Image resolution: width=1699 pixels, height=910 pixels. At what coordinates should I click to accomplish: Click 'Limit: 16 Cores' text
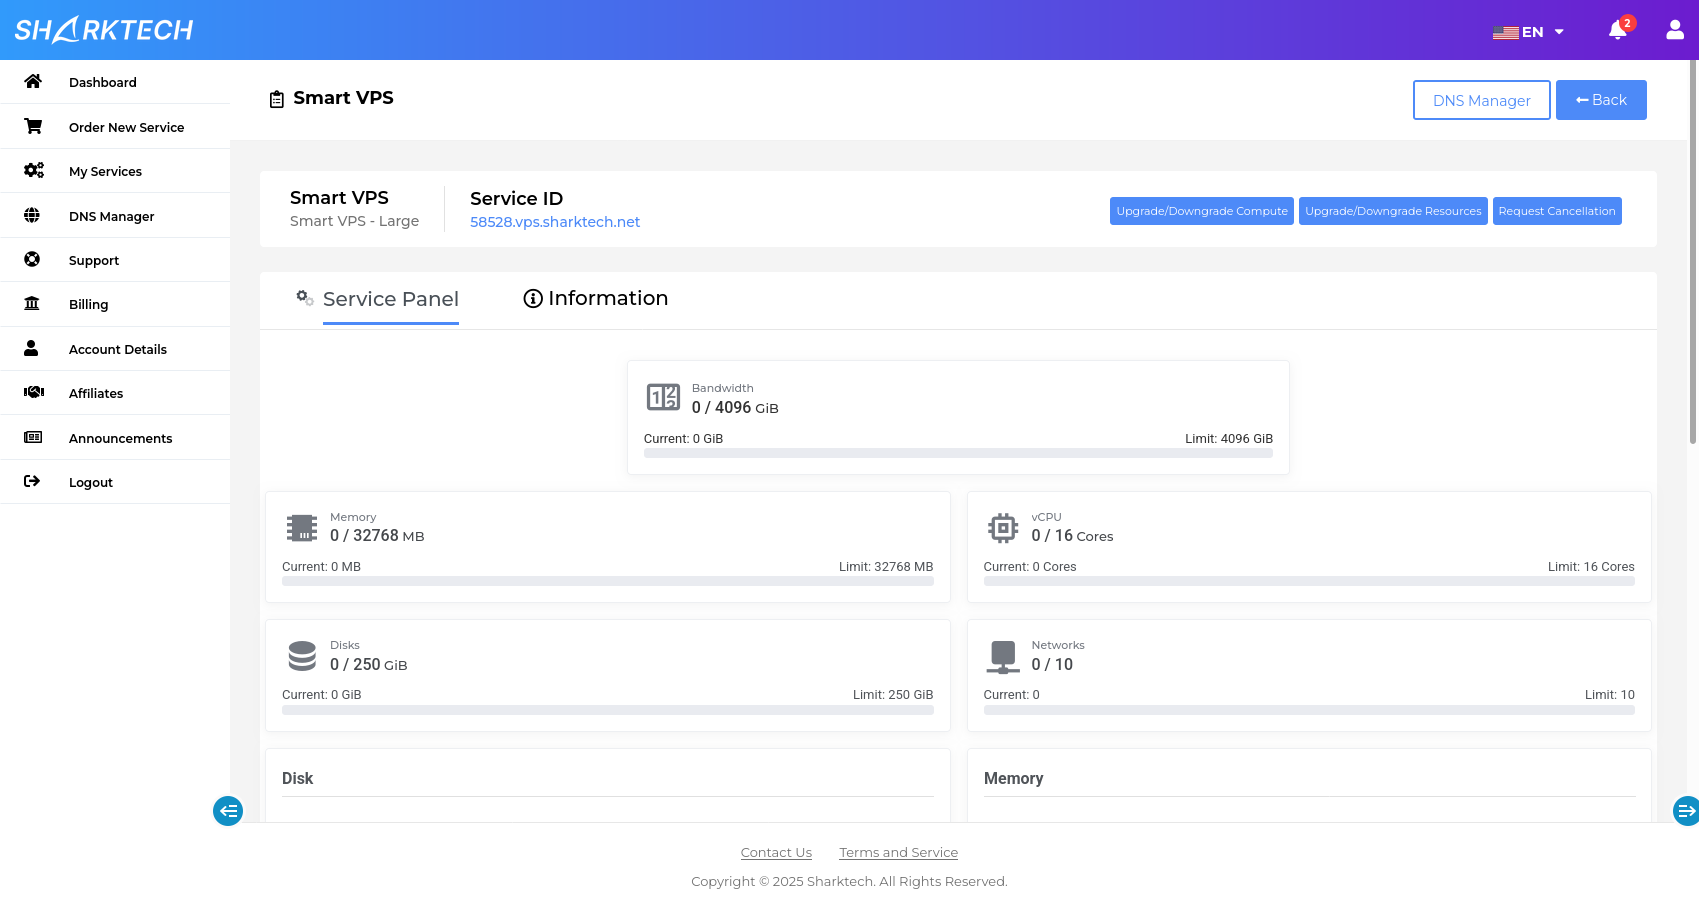pyautogui.click(x=1591, y=567)
